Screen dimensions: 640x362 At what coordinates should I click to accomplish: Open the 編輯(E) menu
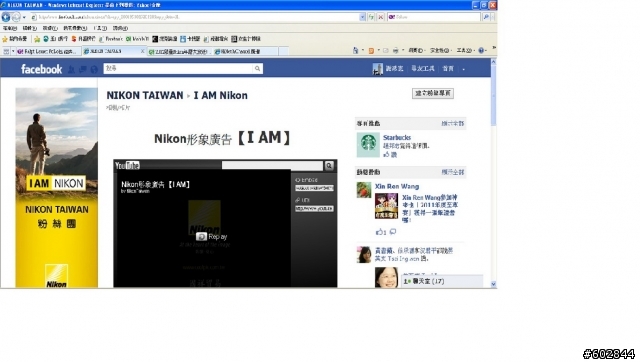pyautogui.click(x=29, y=28)
